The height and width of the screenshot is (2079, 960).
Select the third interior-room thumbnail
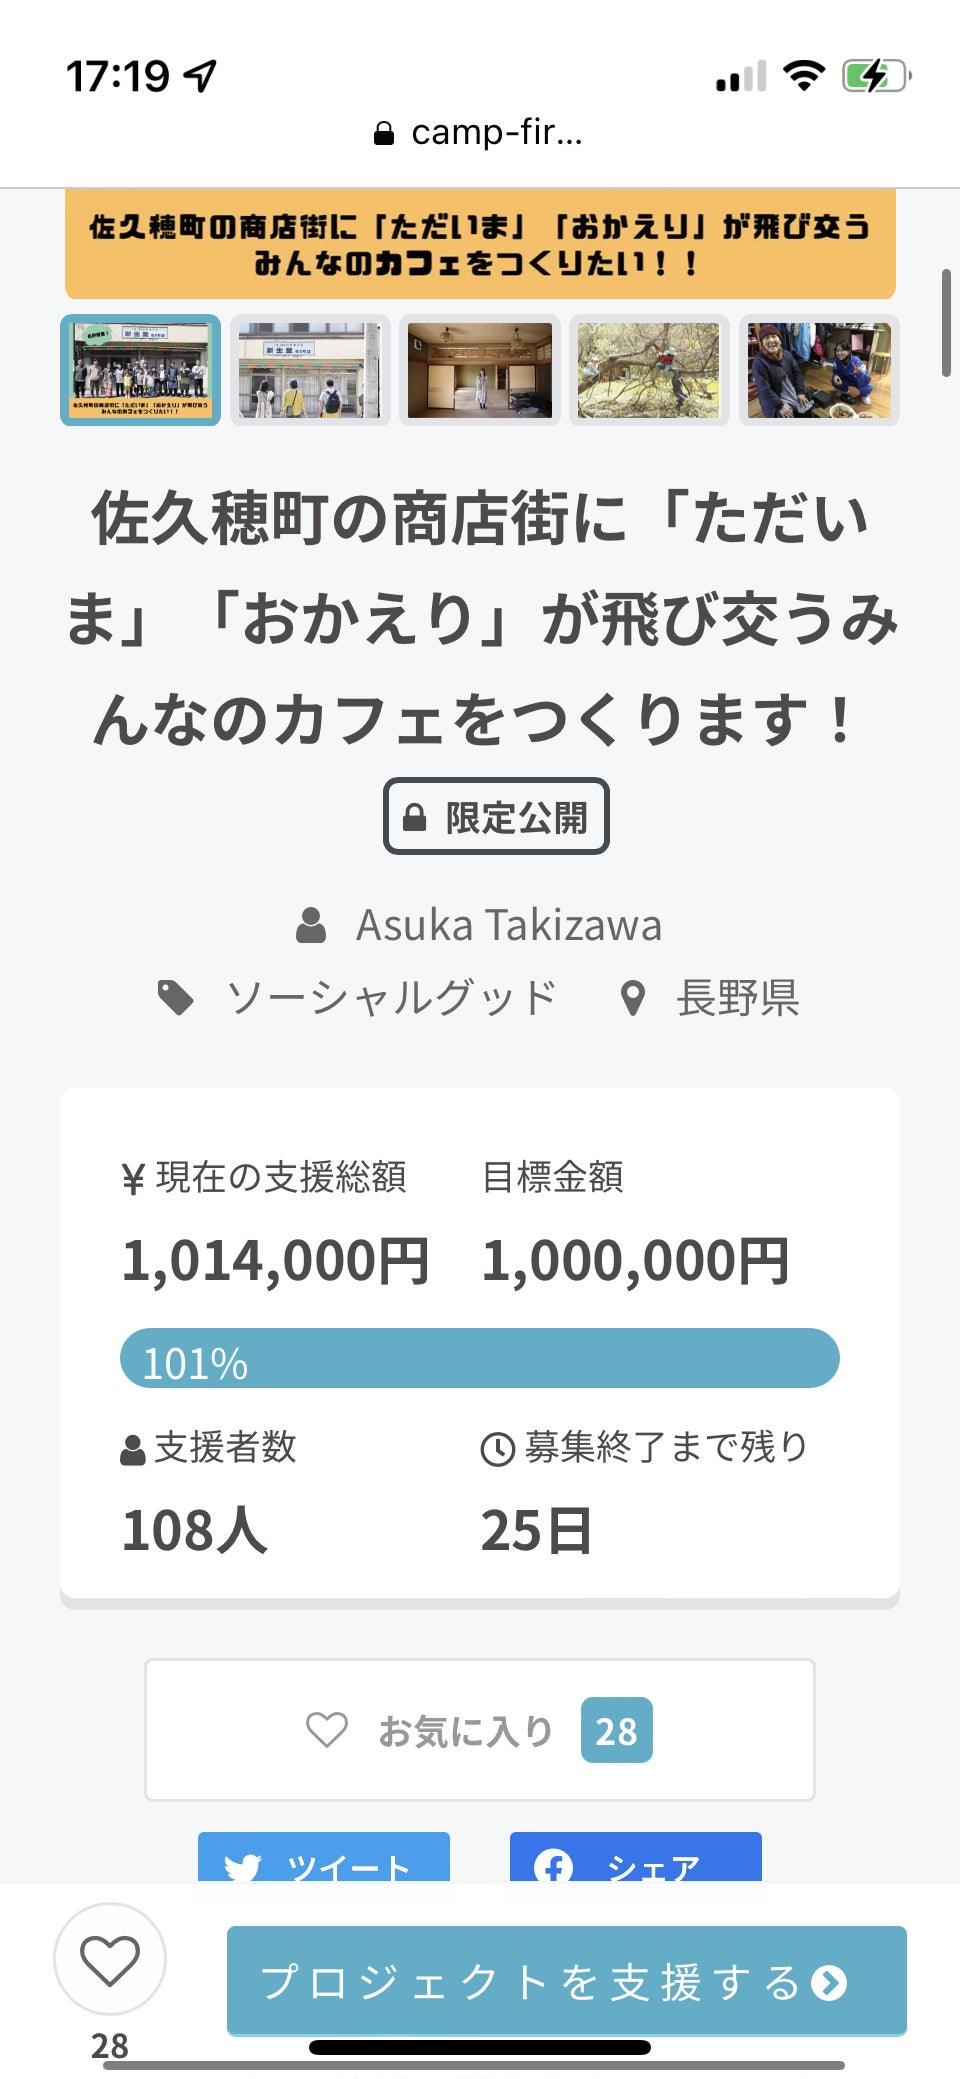tap(480, 370)
